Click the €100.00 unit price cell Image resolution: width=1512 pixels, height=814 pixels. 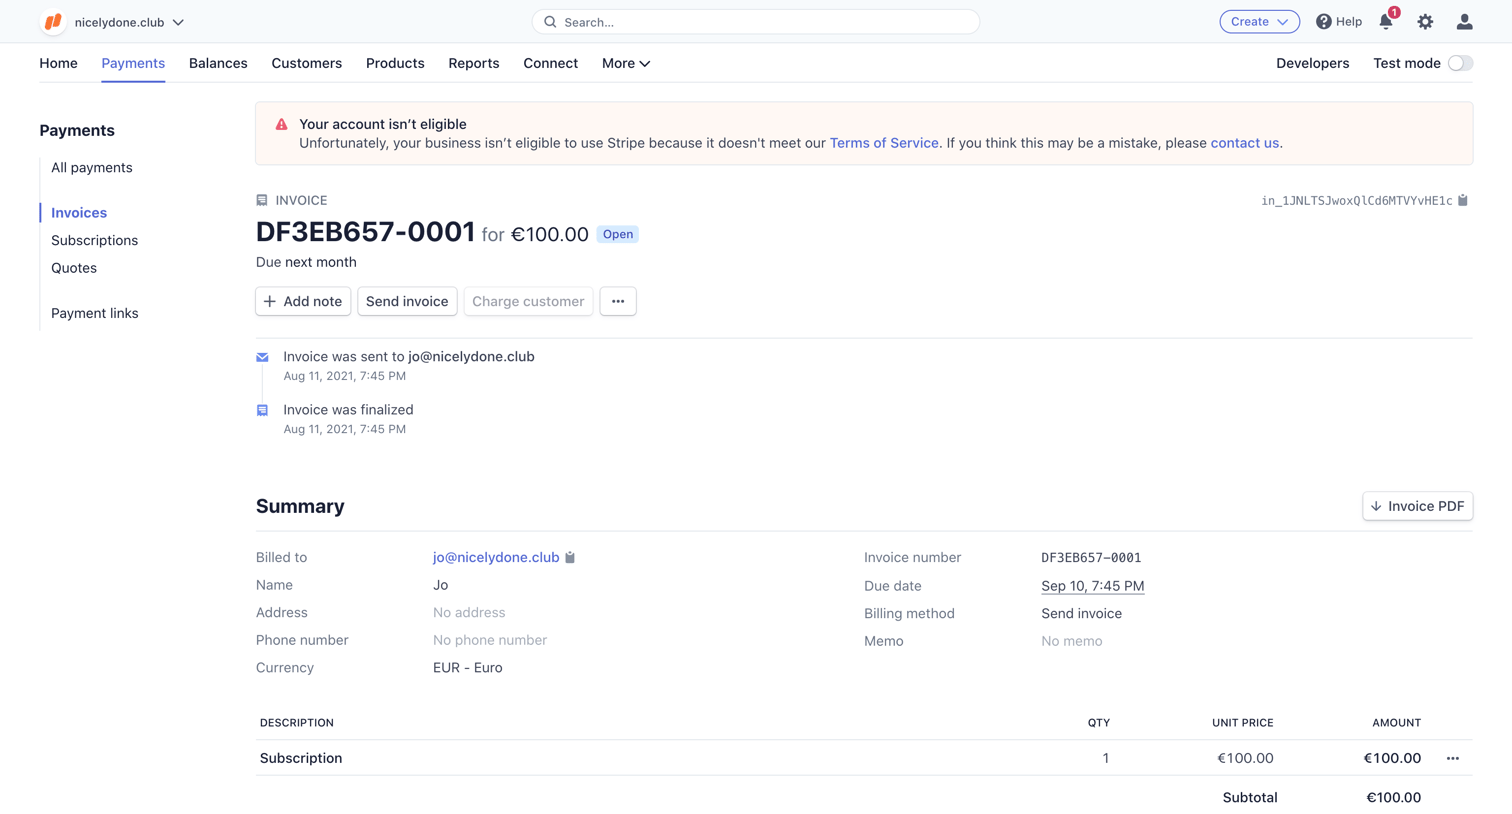click(x=1245, y=758)
